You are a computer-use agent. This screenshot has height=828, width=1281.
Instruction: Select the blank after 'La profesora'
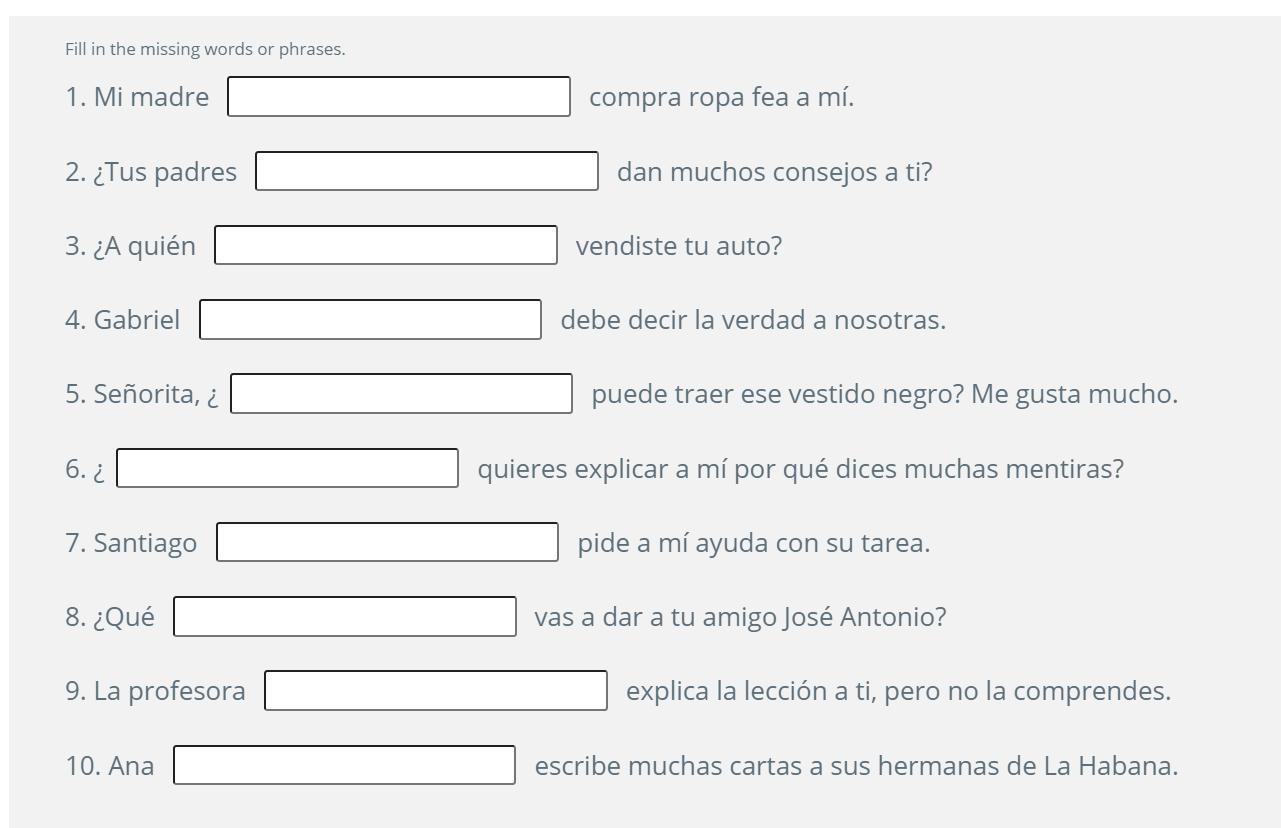436,691
